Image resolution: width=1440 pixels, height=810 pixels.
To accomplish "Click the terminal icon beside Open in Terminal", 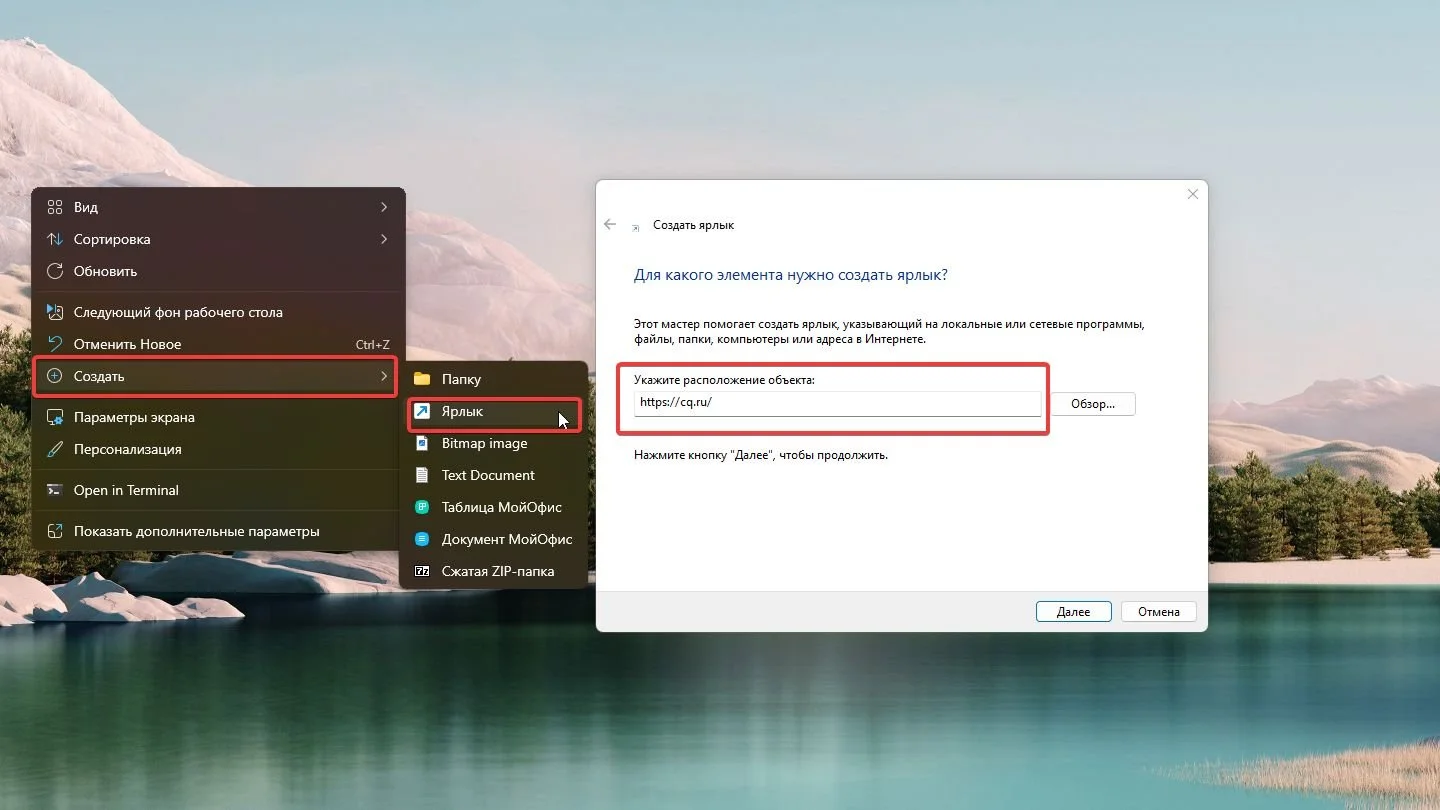I will point(55,490).
